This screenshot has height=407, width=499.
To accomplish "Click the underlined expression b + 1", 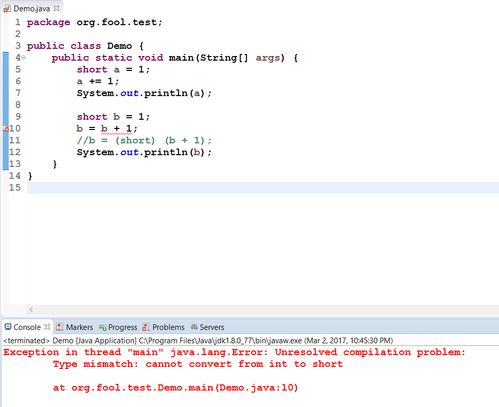I will [117, 129].
